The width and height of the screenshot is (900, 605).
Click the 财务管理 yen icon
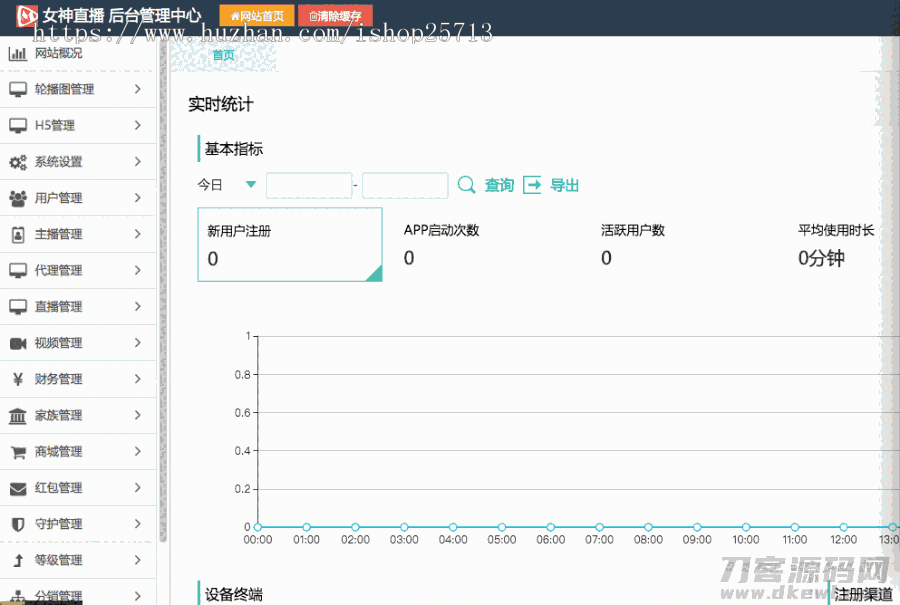(18, 379)
